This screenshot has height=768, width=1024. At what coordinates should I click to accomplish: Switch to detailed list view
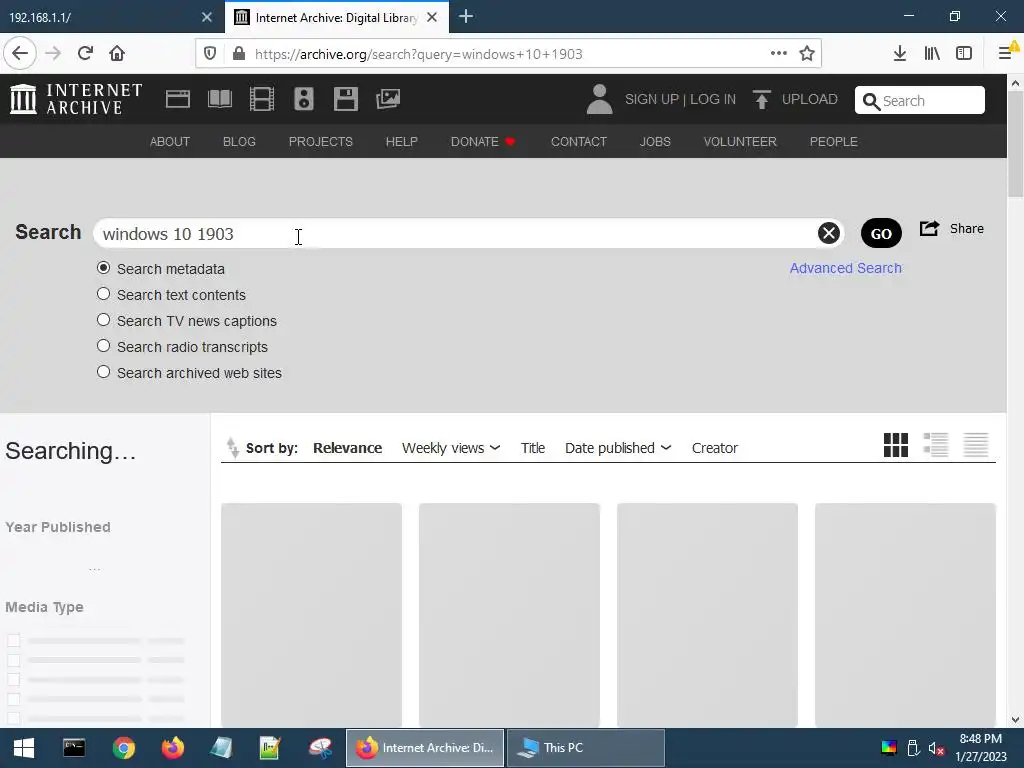tap(936, 445)
